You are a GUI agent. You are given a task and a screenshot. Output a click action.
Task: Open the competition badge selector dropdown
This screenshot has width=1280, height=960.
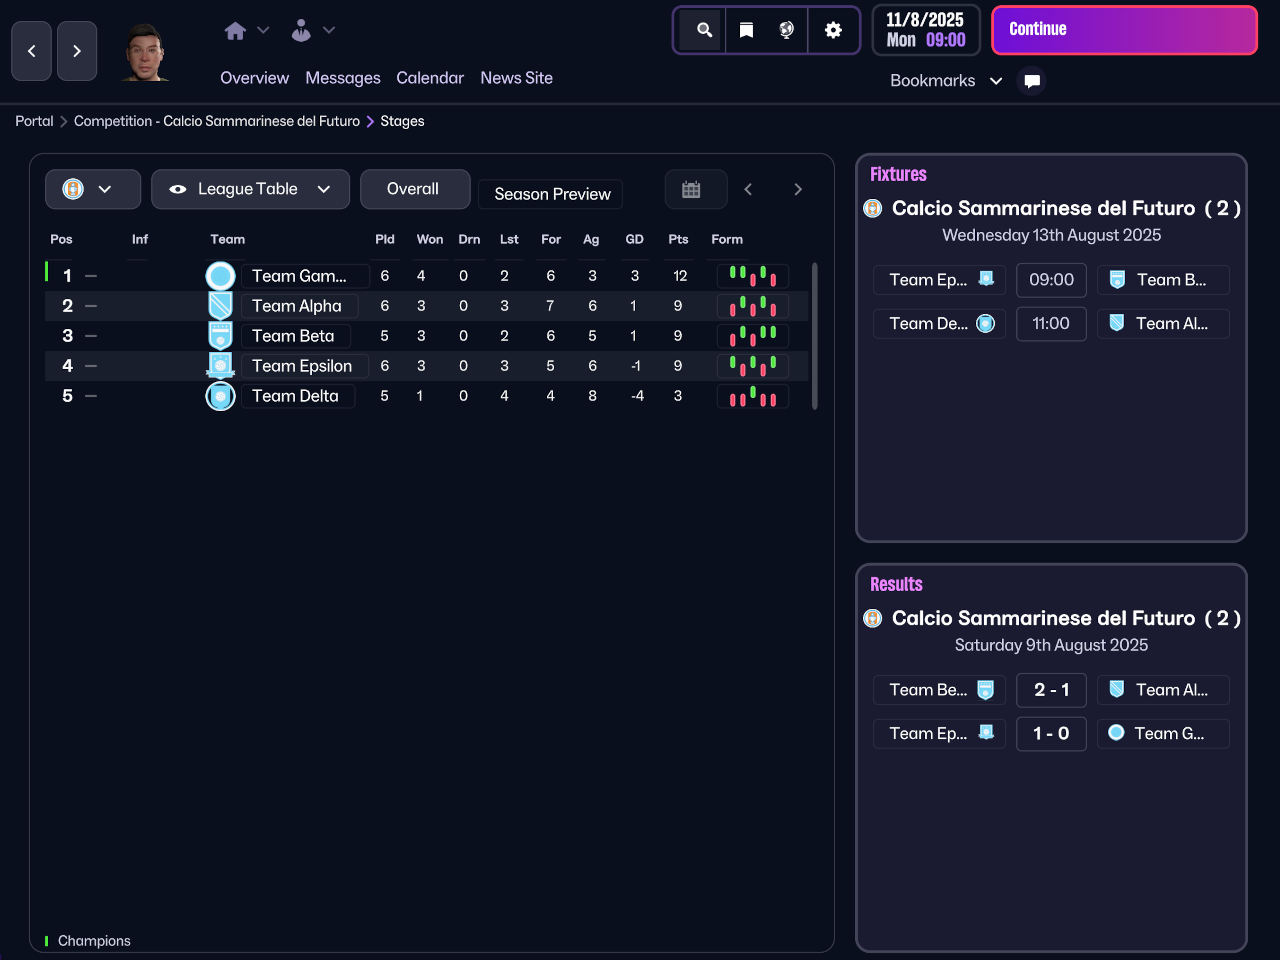pyautogui.click(x=92, y=189)
